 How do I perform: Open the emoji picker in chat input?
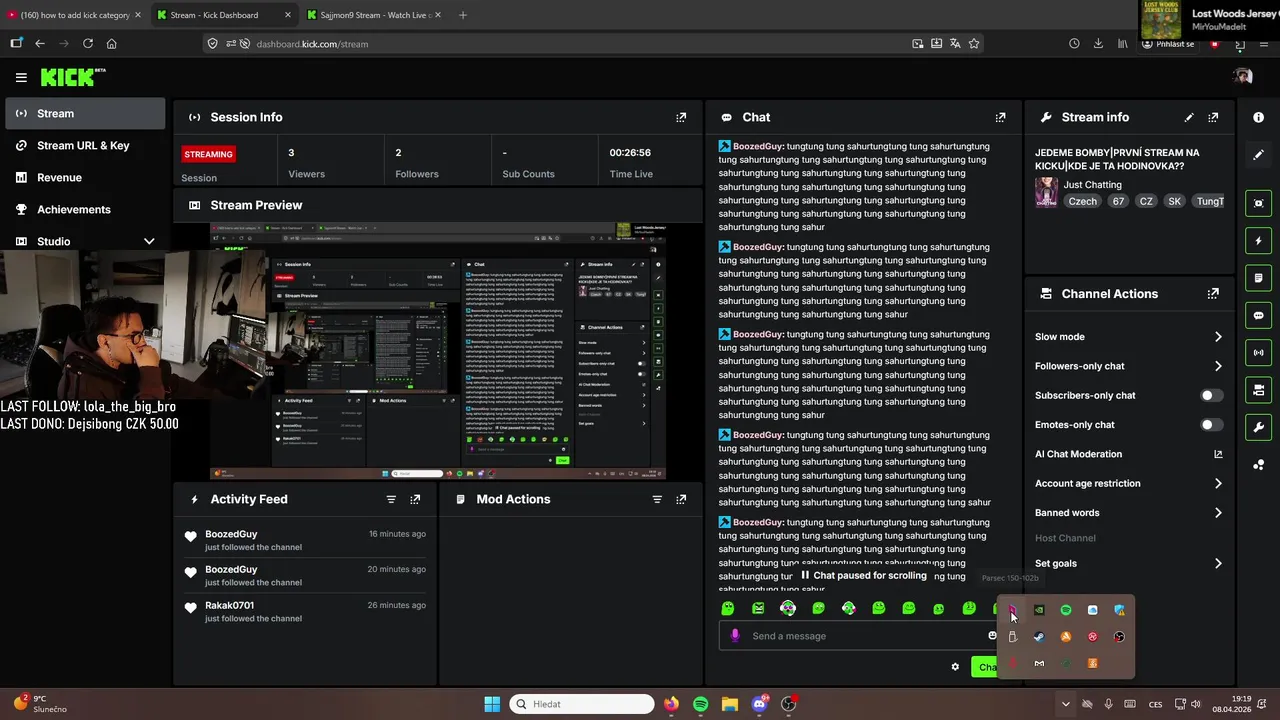tap(992, 636)
